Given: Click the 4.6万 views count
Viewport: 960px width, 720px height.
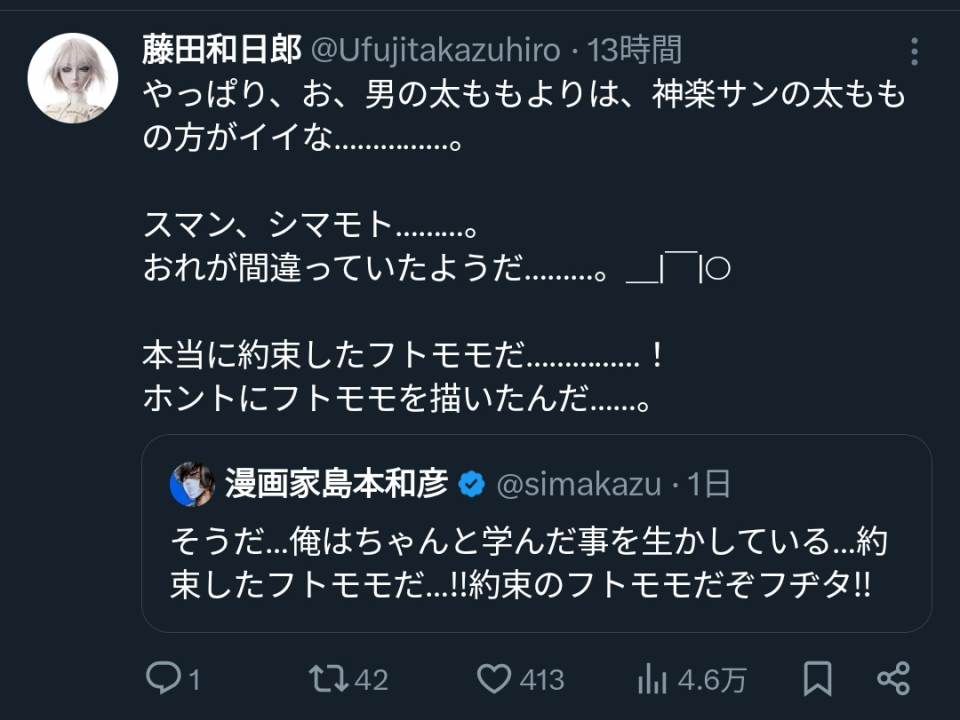Looking at the screenshot, I should click(712, 680).
